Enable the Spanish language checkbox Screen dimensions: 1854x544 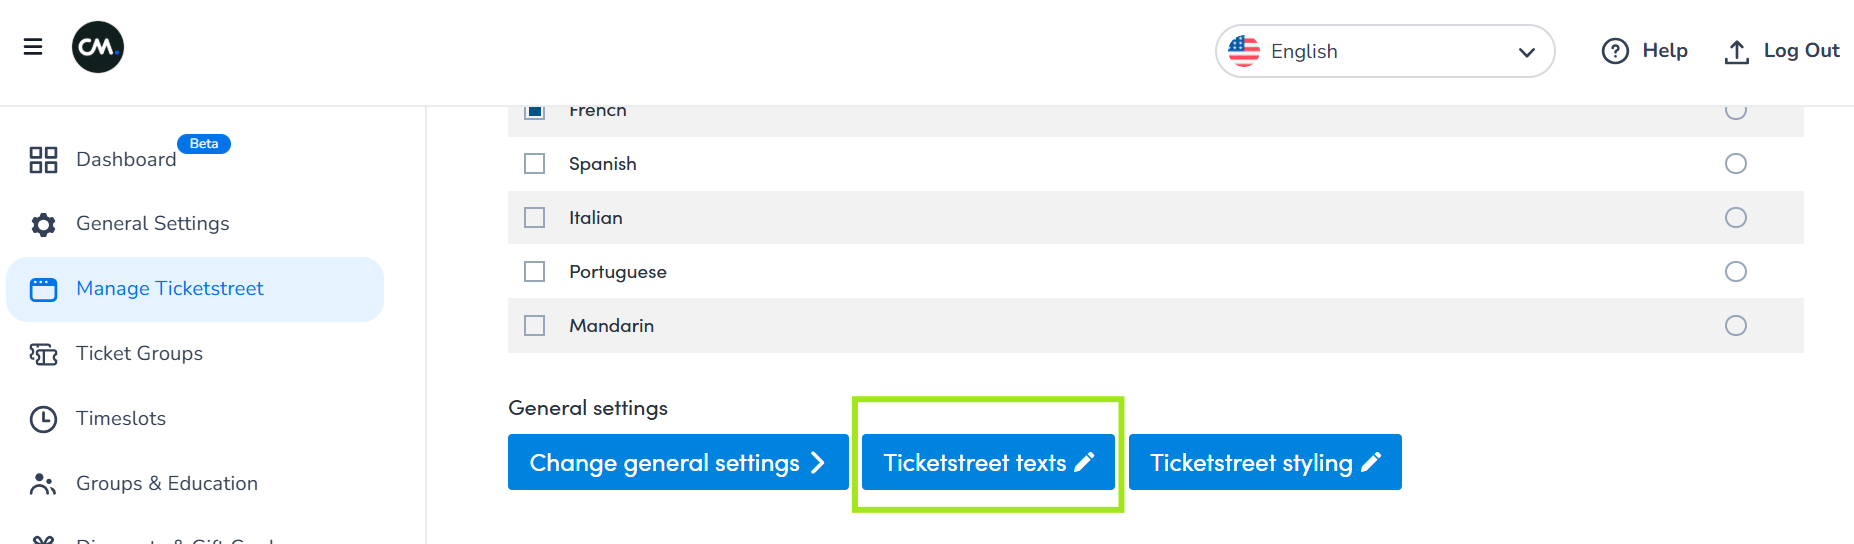tap(535, 164)
